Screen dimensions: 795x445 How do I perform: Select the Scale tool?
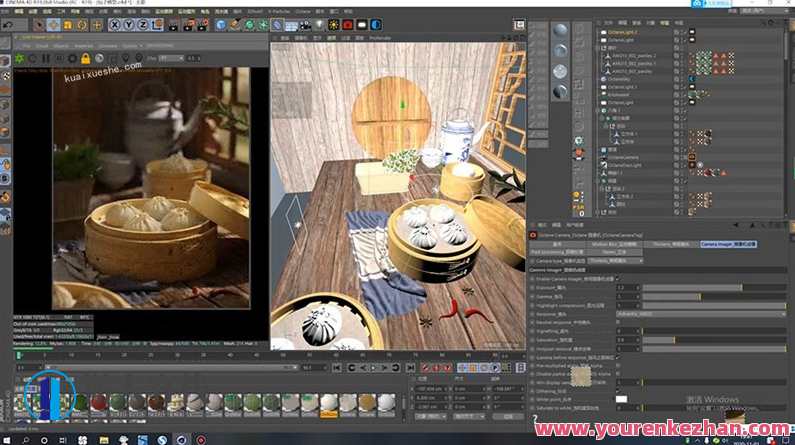[x=67, y=24]
